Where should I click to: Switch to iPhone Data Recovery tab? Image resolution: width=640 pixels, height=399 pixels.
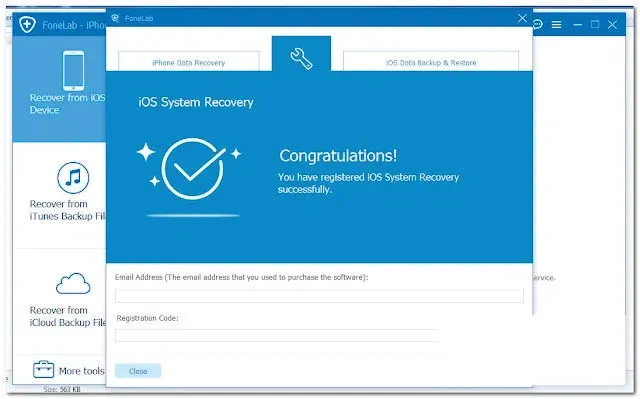(189, 62)
